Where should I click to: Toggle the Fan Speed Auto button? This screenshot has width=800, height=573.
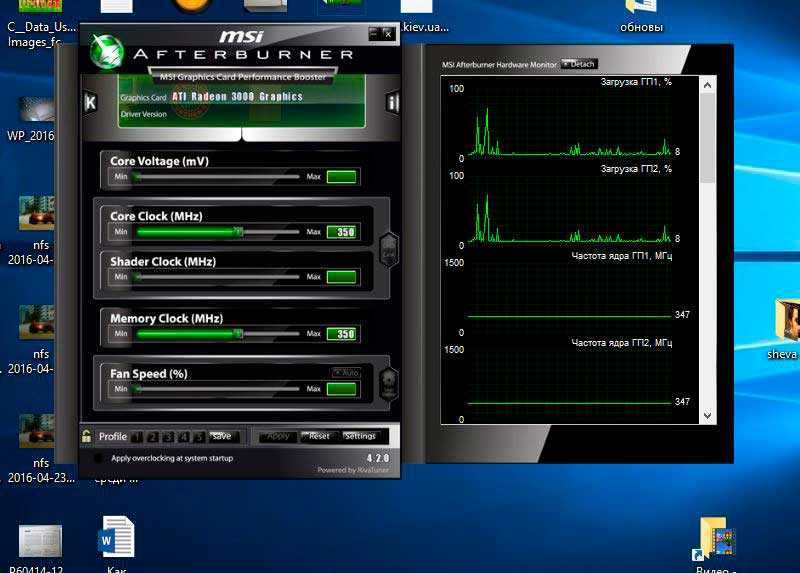[x=346, y=372]
